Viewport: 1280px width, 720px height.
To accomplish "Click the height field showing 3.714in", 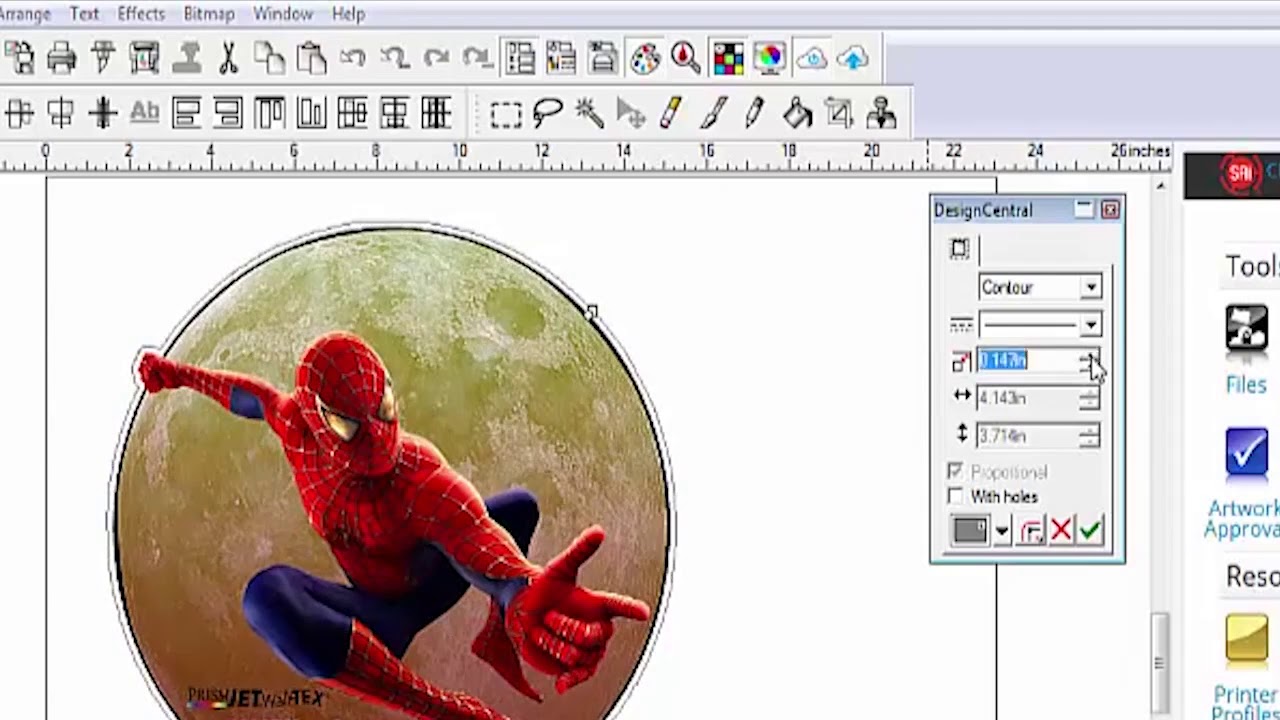I will [x=1028, y=435].
